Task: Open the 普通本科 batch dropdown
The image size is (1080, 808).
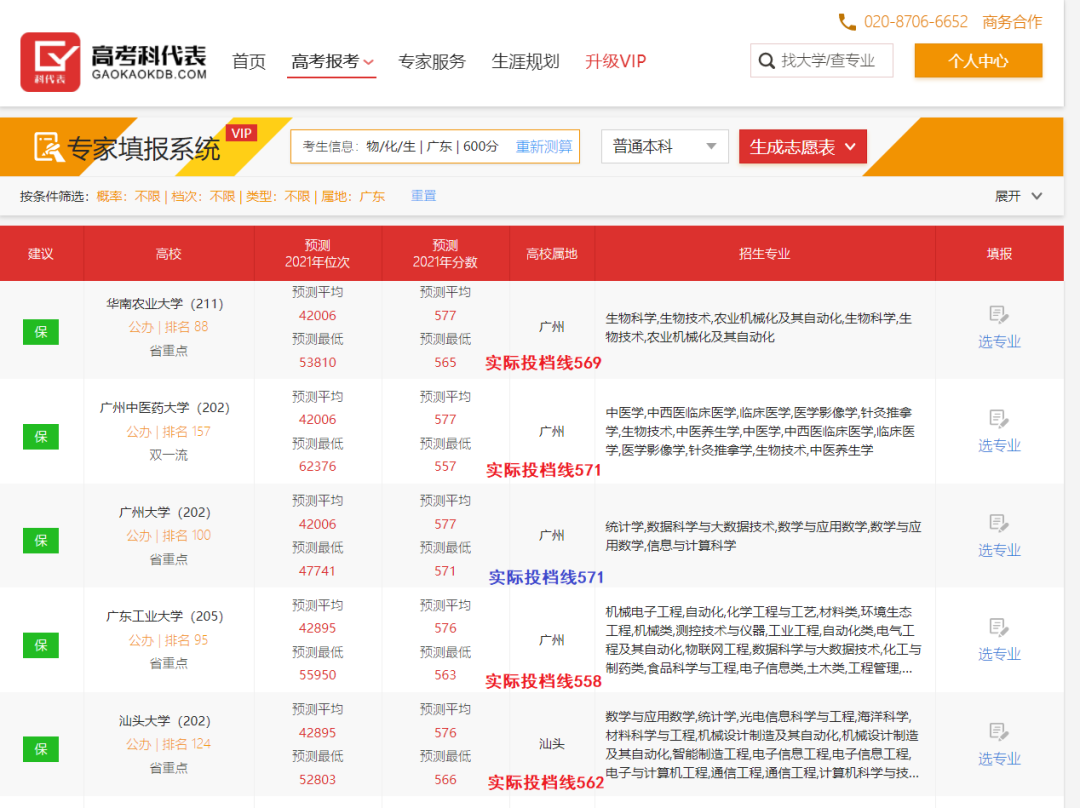Action: click(665, 147)
